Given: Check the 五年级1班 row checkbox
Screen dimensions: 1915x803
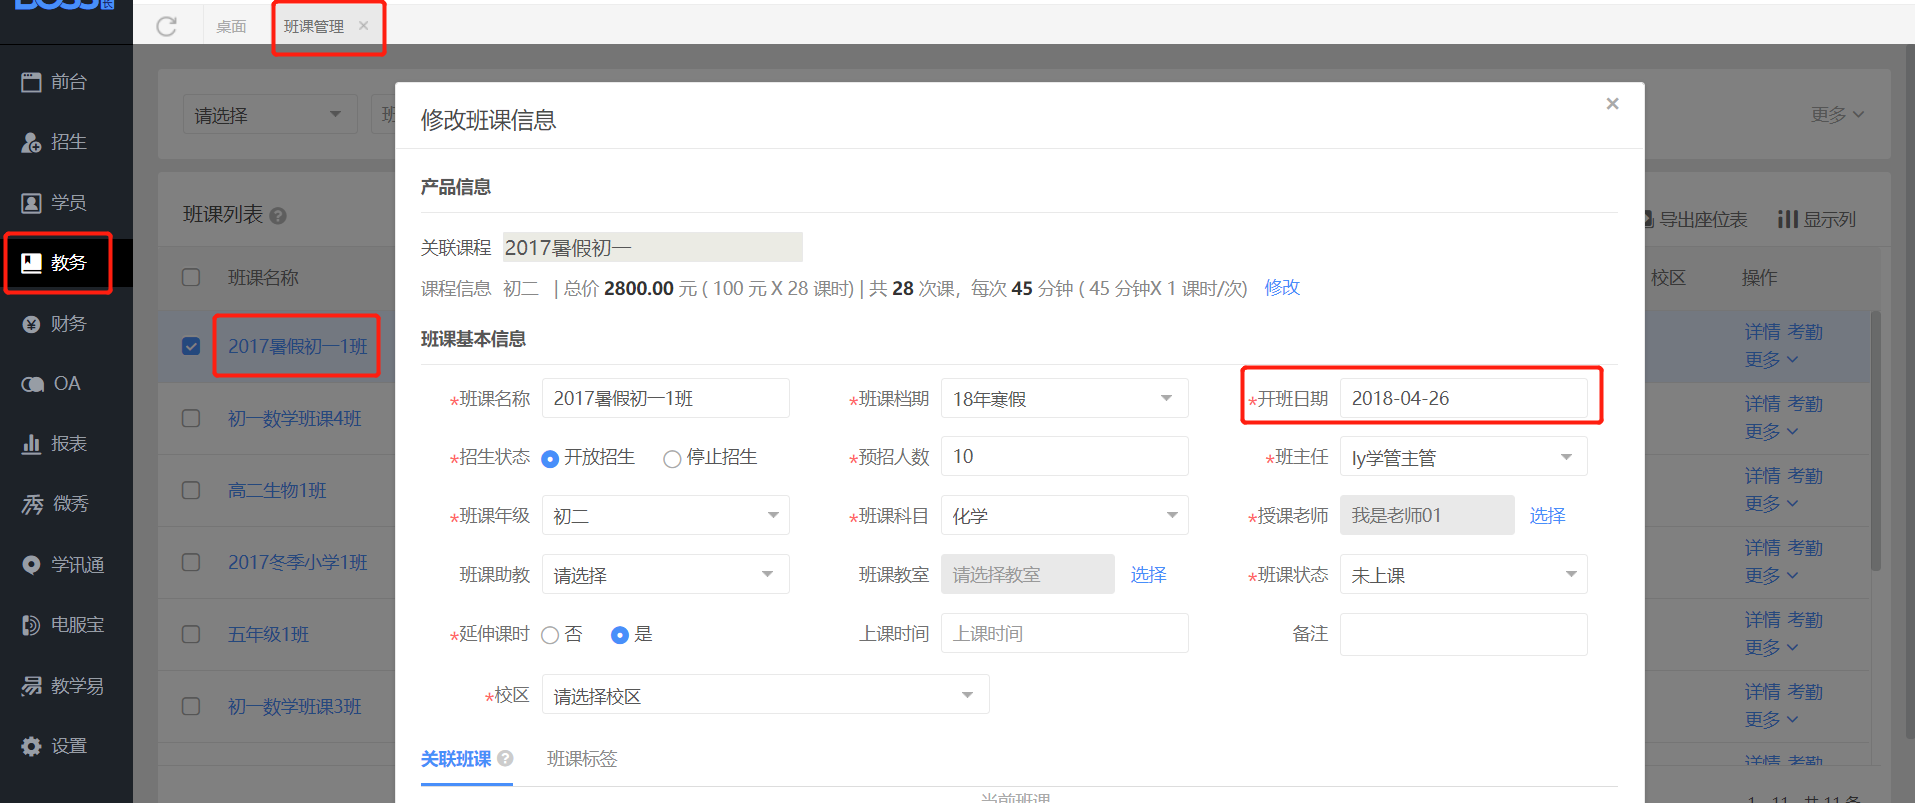Looking at the screenshot, I should pyautogui.click(x=191, y=634).
